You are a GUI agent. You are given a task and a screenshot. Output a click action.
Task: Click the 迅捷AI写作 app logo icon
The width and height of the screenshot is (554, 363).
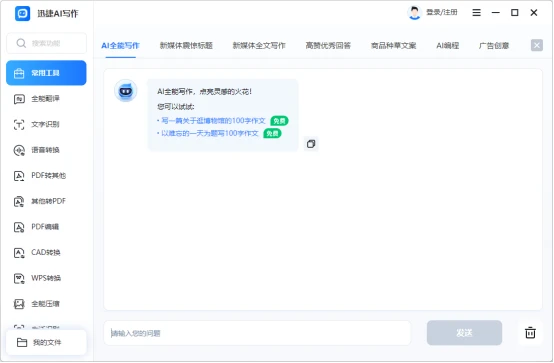(23, 13)
